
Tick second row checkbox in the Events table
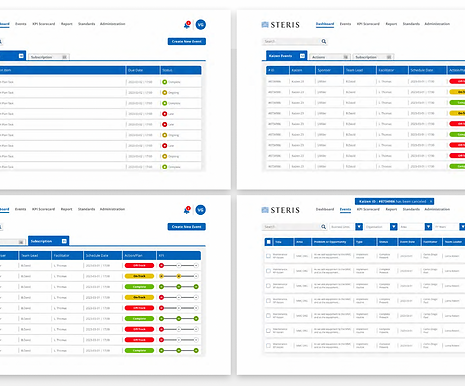[268, 271]
